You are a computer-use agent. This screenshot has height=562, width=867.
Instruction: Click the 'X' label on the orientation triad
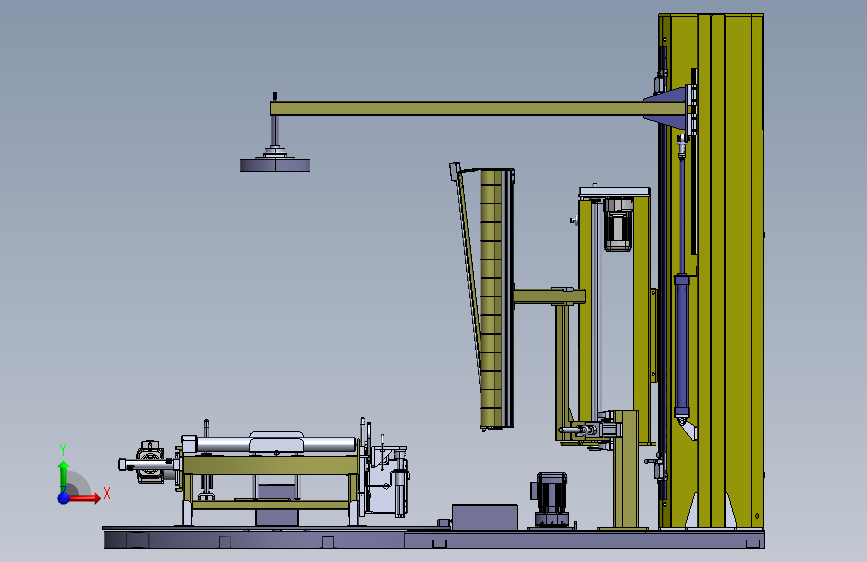(107, 493)
